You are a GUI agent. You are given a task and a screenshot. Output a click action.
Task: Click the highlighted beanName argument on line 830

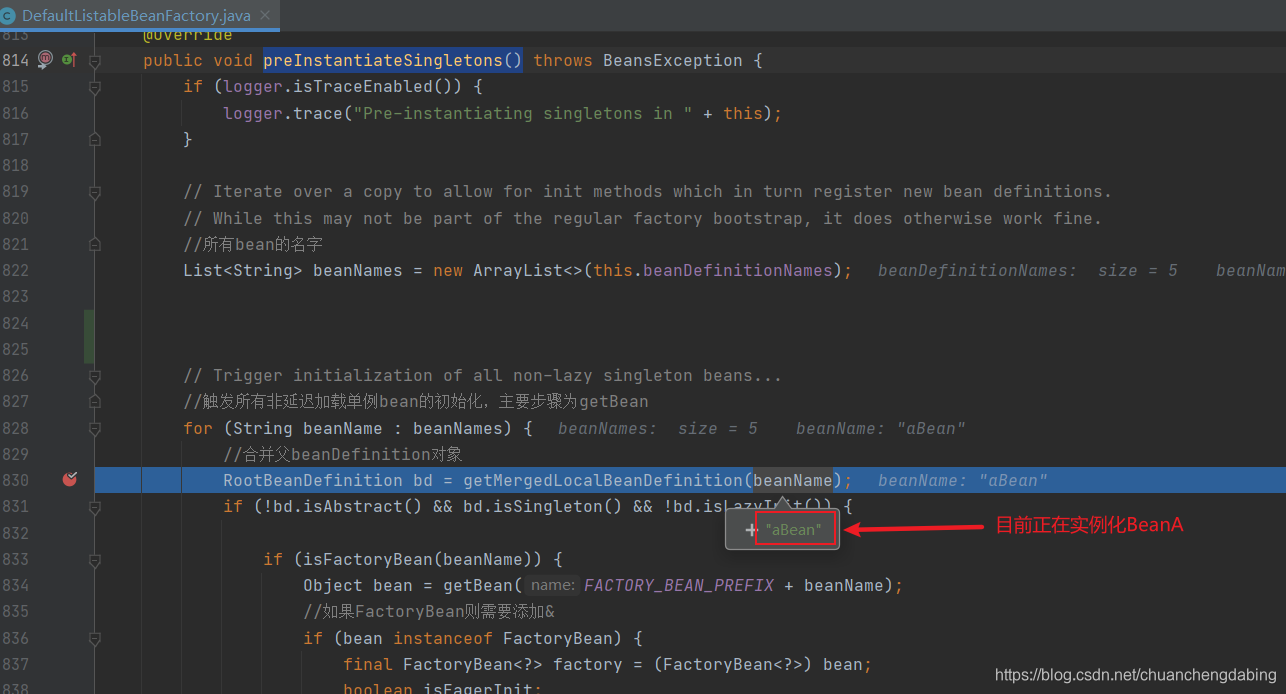(793, 480)
